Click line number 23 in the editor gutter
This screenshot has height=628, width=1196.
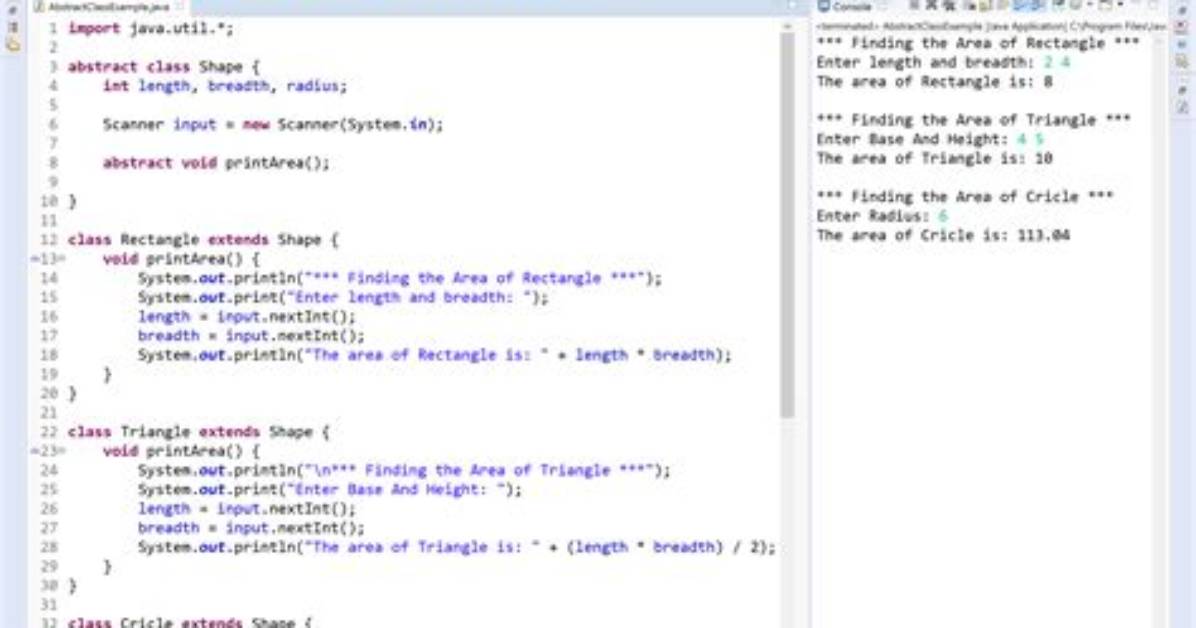pos(48,452)
